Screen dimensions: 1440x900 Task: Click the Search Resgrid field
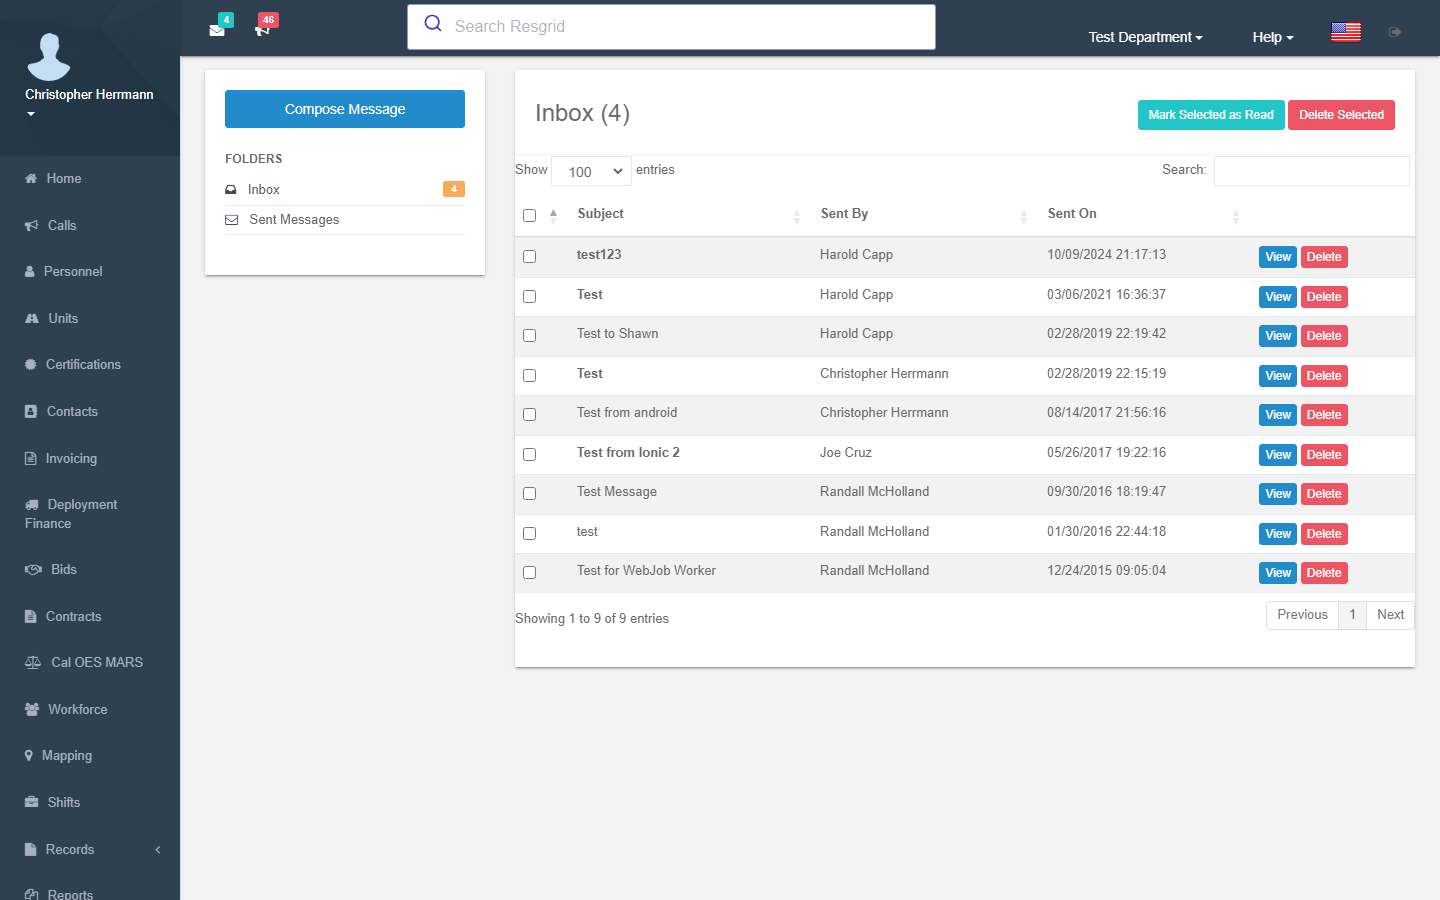click(671, 27)
